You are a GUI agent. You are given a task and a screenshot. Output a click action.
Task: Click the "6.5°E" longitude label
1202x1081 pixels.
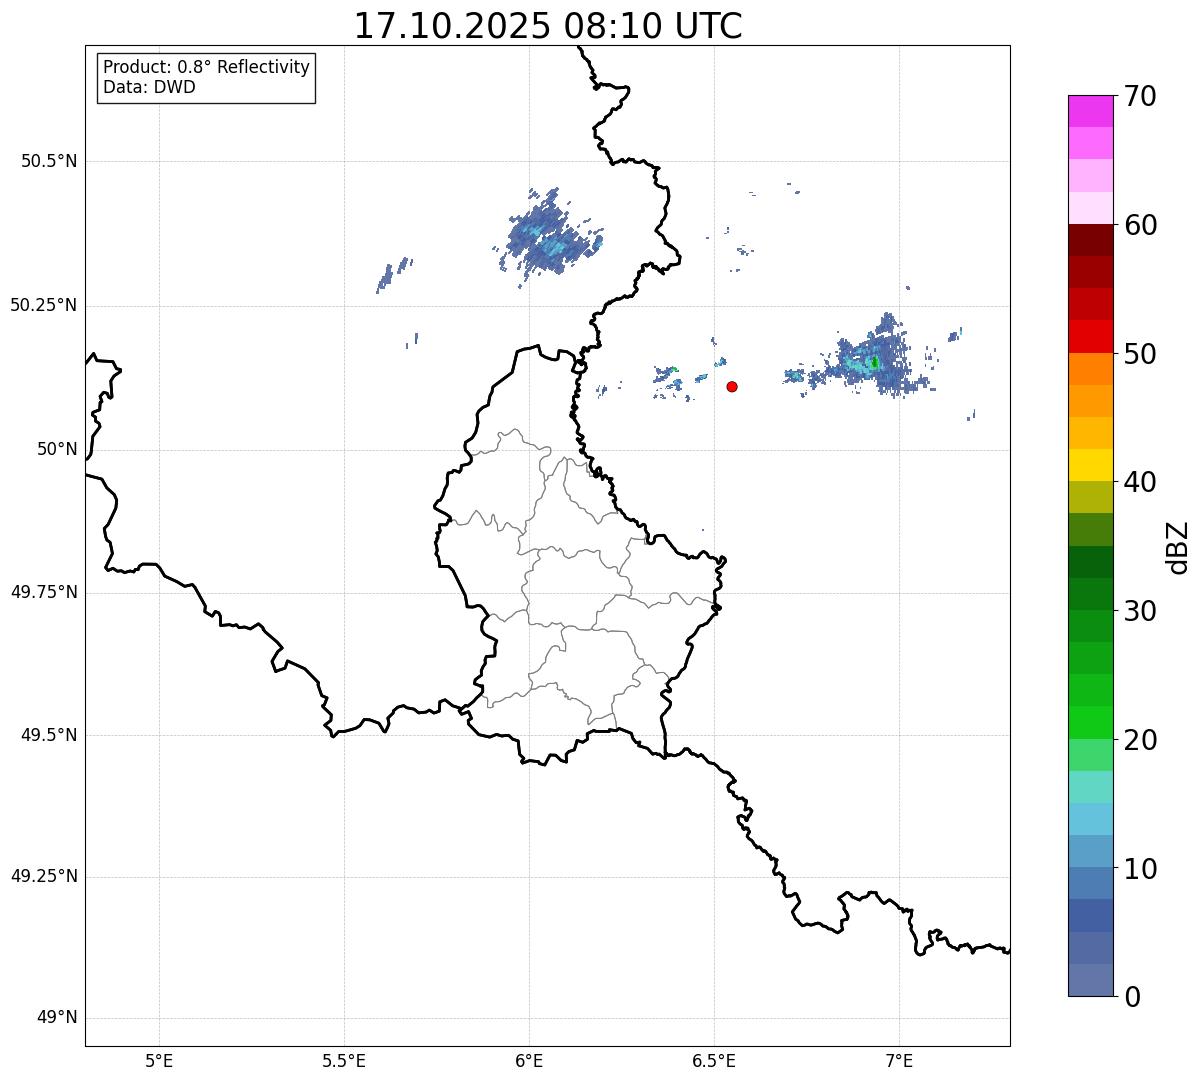714,1061
